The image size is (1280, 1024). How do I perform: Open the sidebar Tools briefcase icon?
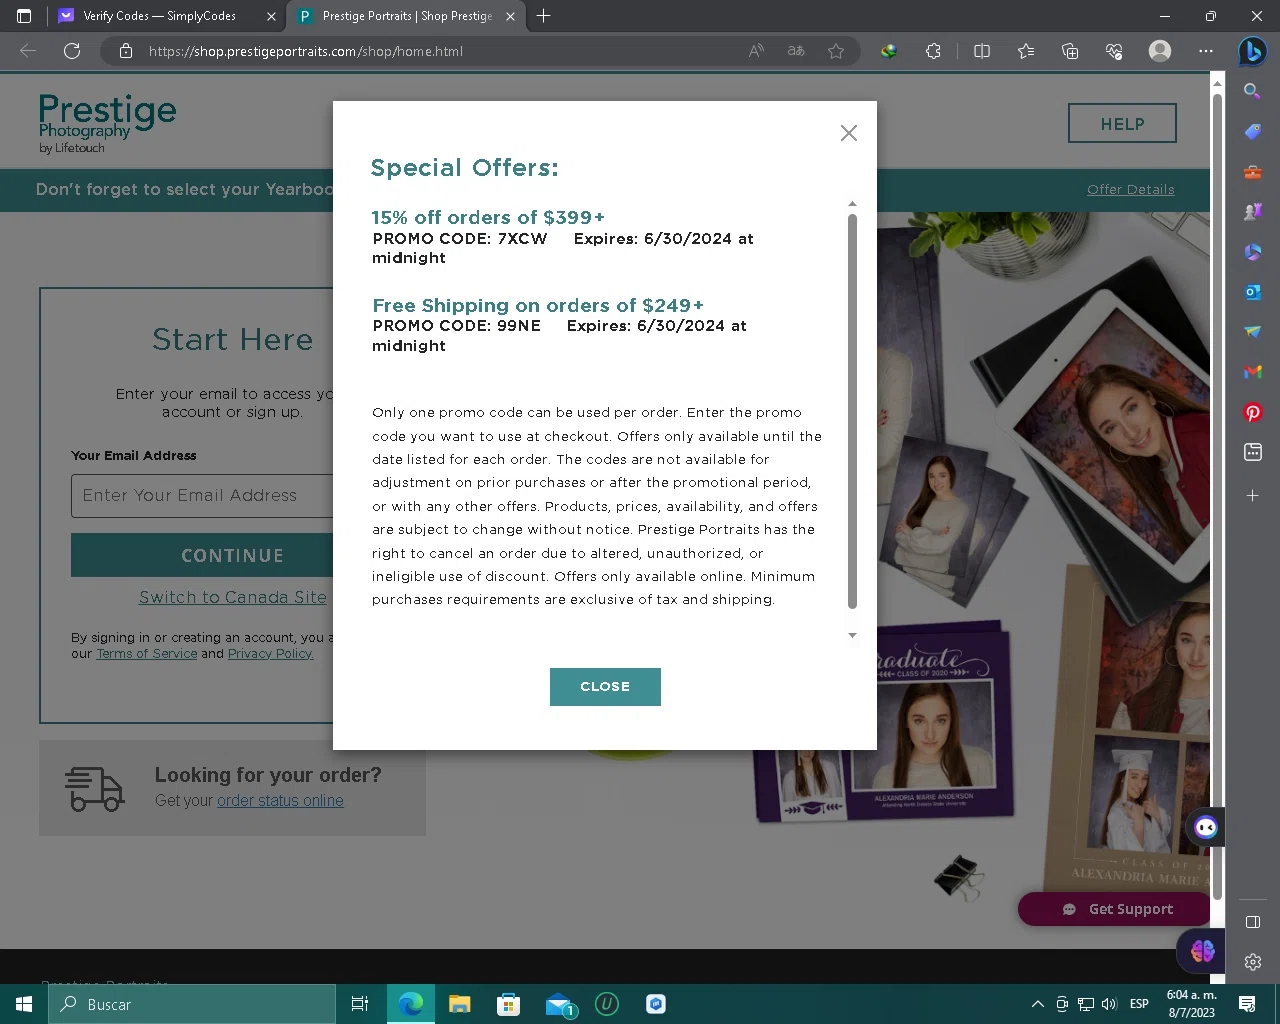click(1252, 172)
